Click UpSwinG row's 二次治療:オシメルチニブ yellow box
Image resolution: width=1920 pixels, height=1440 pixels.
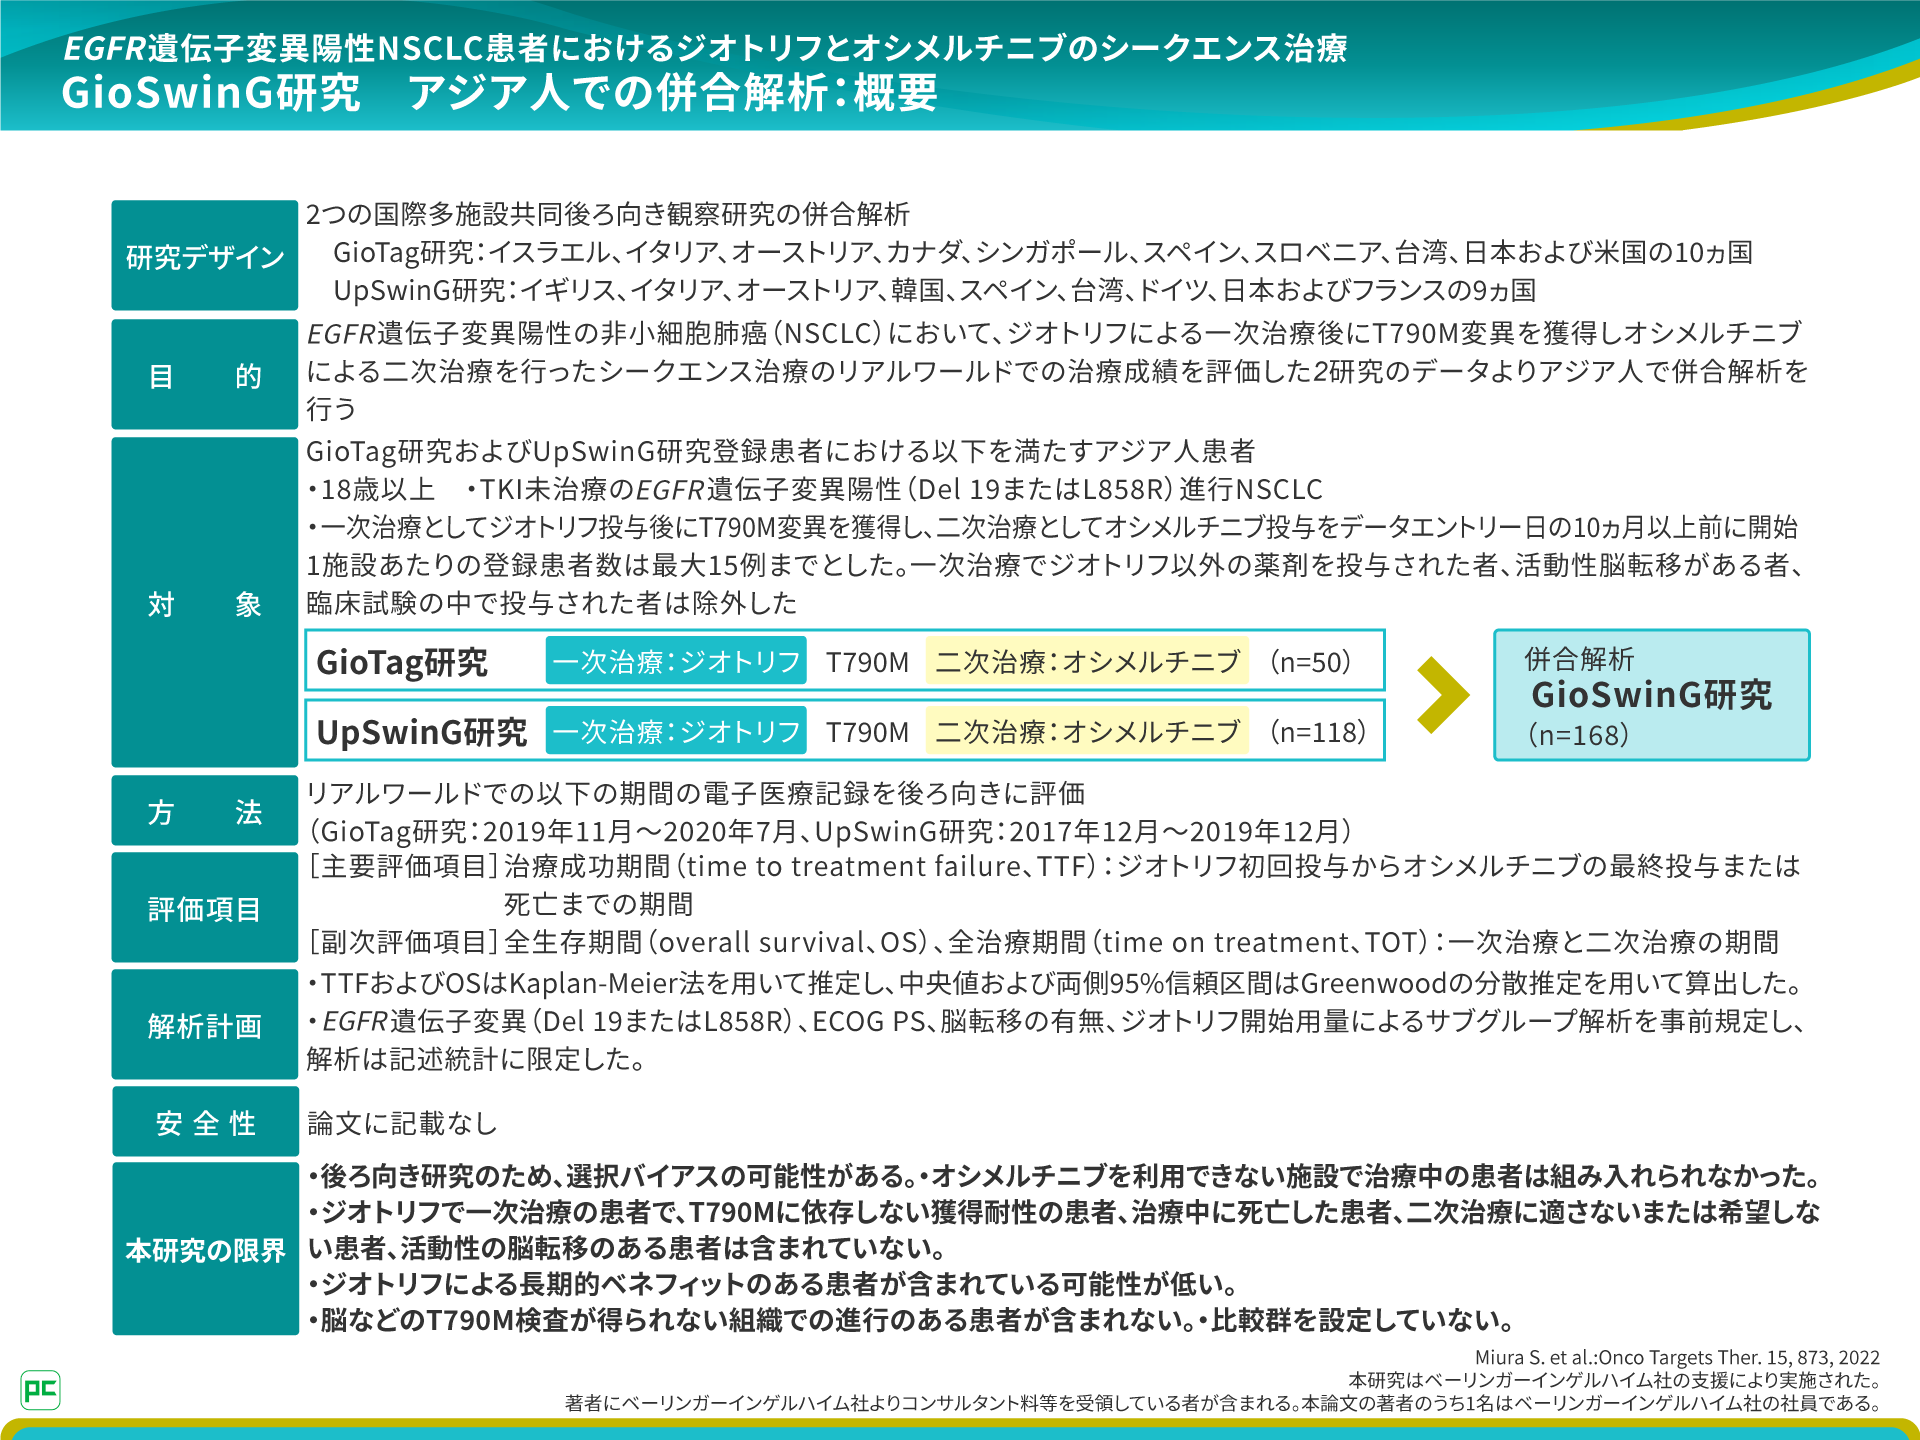pos(1087,731)
